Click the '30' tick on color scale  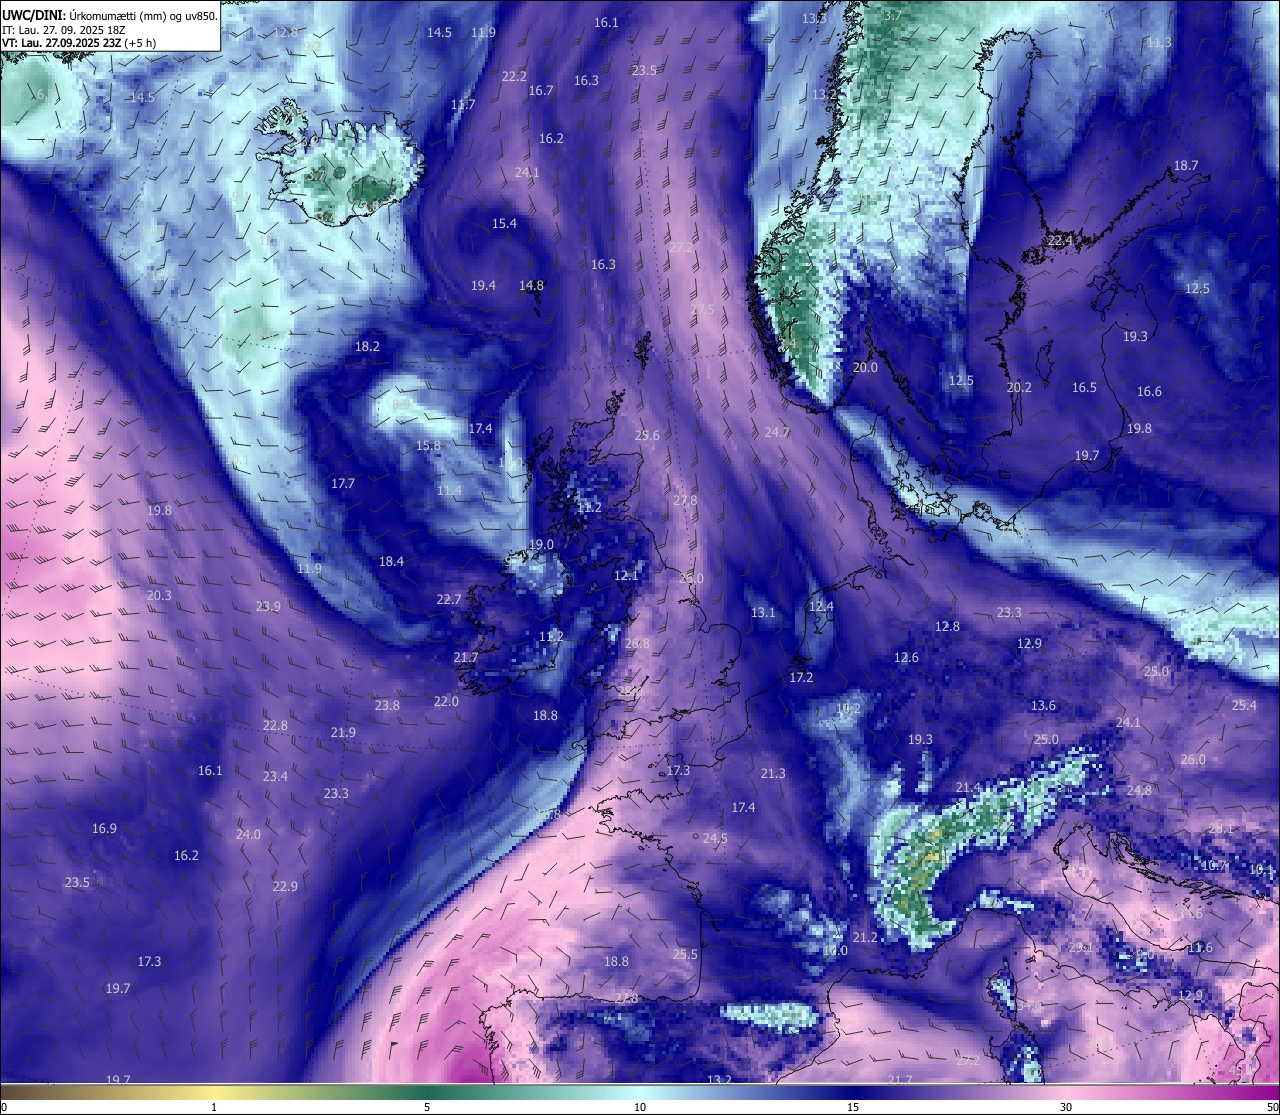(x=1066, y=1107)
